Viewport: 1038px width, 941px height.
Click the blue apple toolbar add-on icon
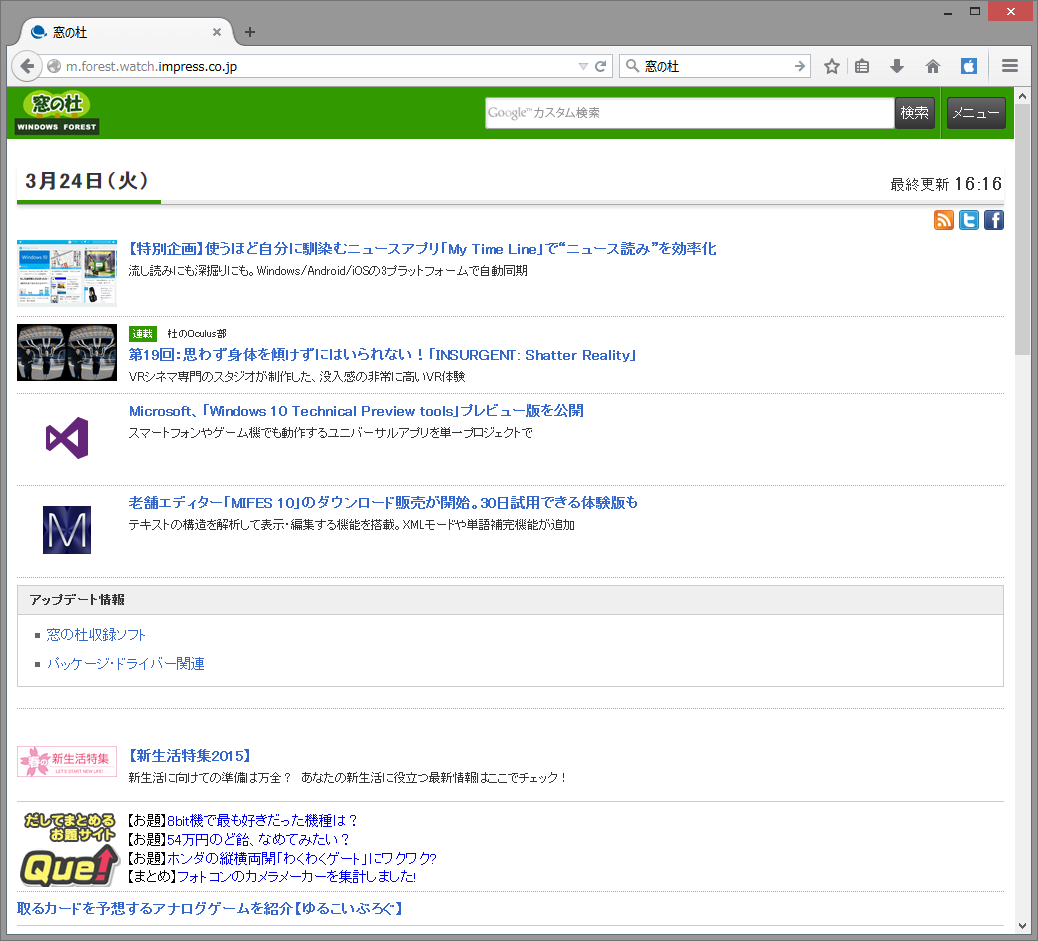tap(968, 66)
